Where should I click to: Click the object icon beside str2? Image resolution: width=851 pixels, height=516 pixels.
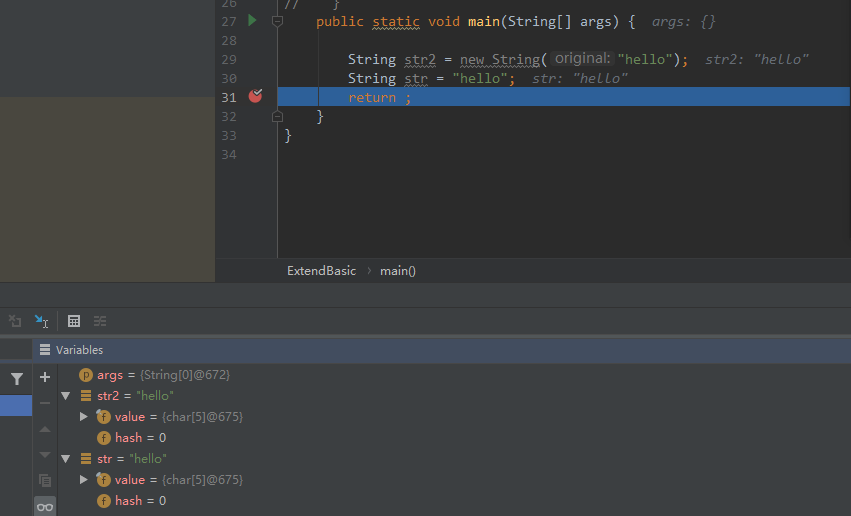86,396
